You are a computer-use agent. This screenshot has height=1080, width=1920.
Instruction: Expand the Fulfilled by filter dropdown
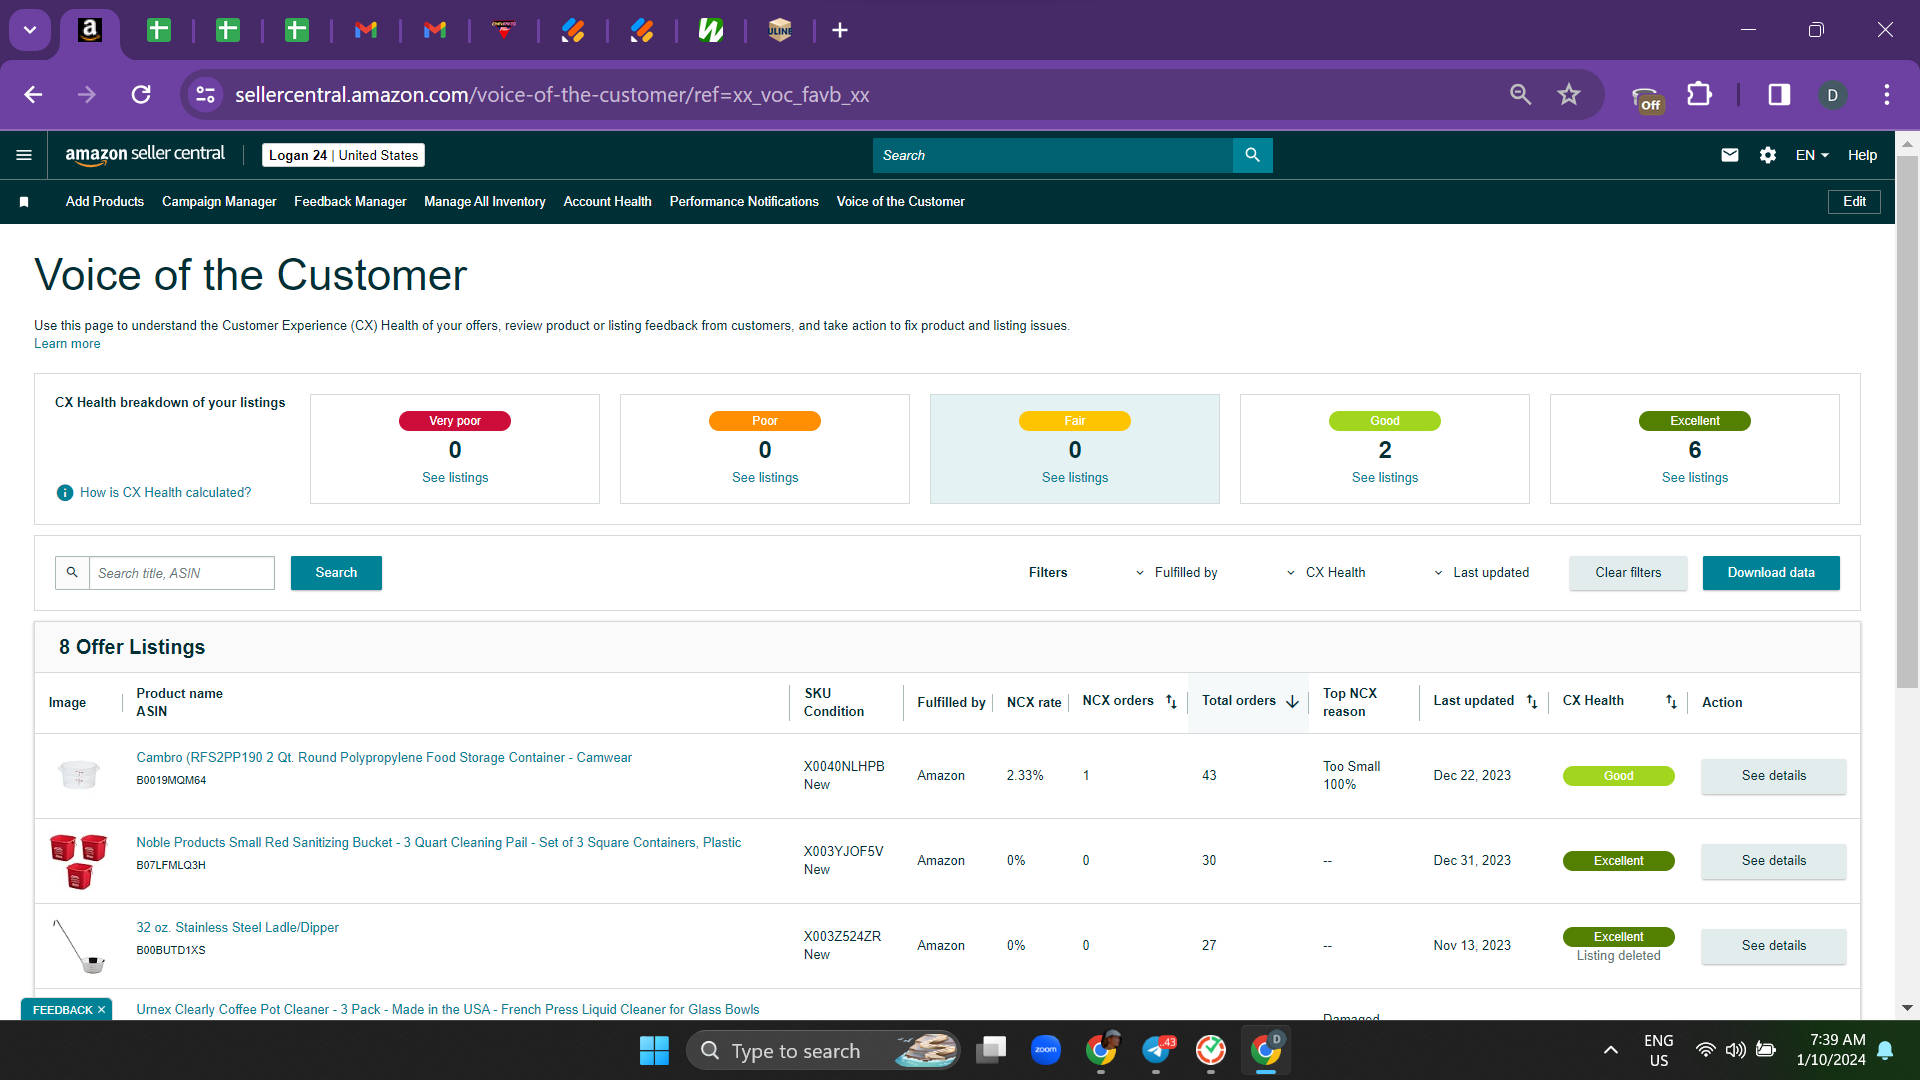[1176, 573]
